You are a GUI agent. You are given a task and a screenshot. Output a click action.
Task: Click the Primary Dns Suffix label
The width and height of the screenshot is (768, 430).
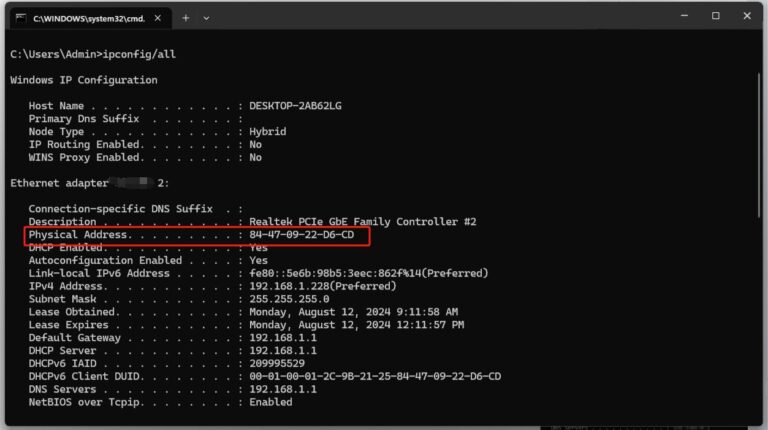tap(84, 119)
